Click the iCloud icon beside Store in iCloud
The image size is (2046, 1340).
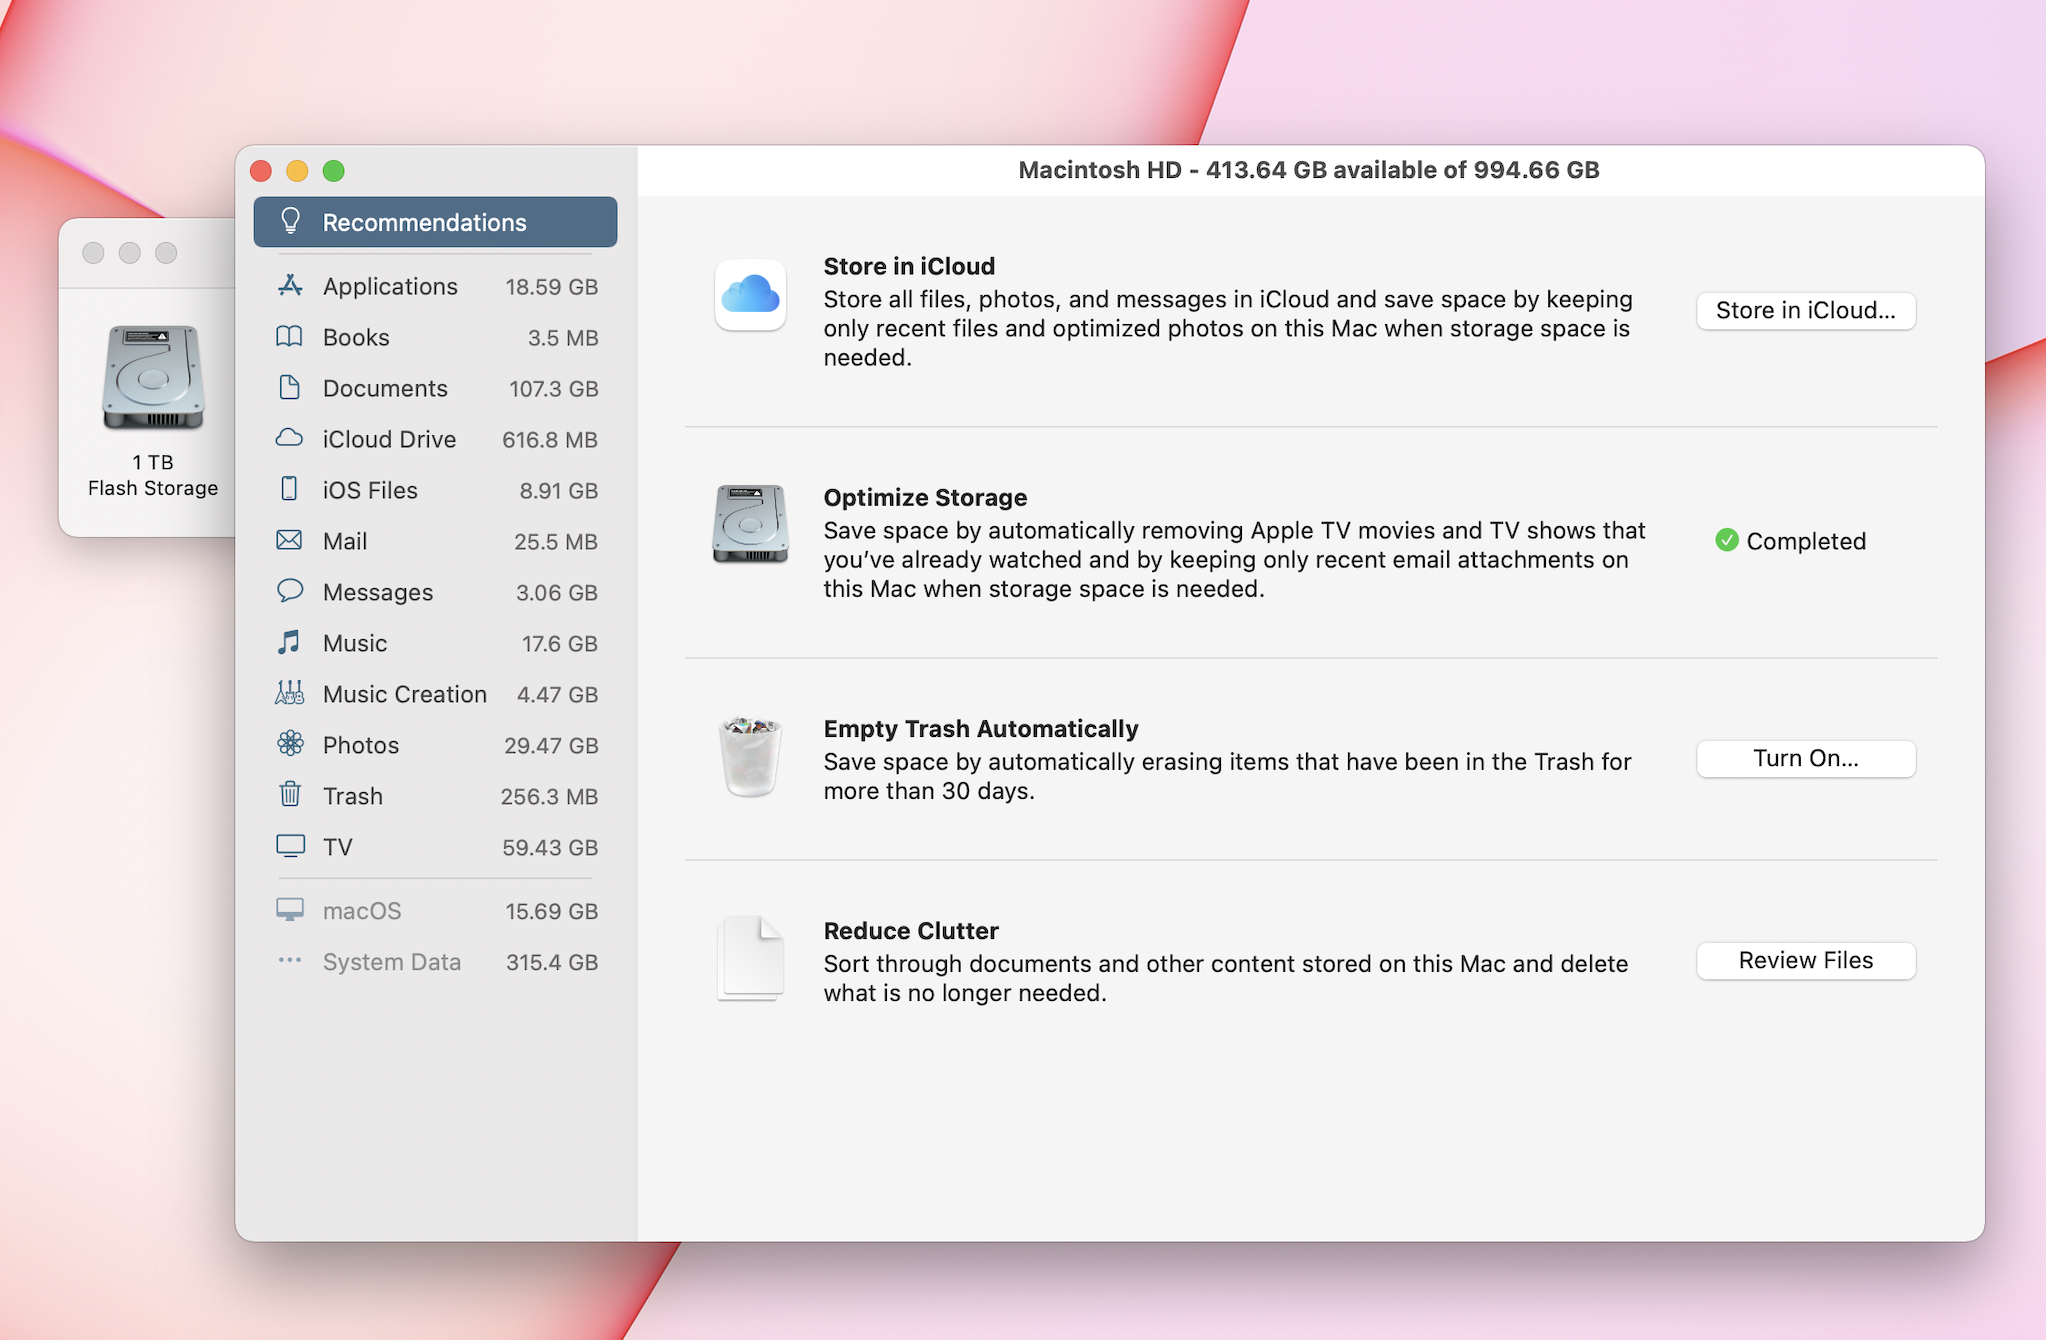click(750, 296)
